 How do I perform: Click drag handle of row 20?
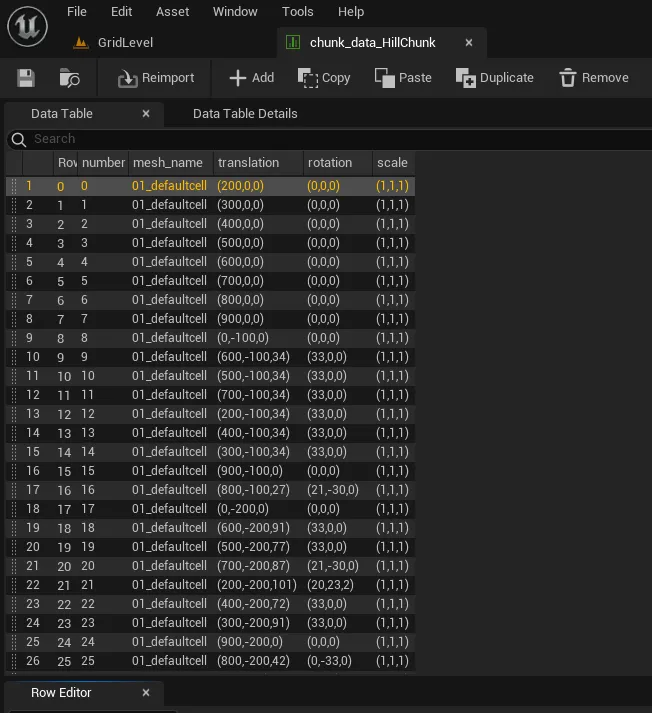(x=14, y=547)
